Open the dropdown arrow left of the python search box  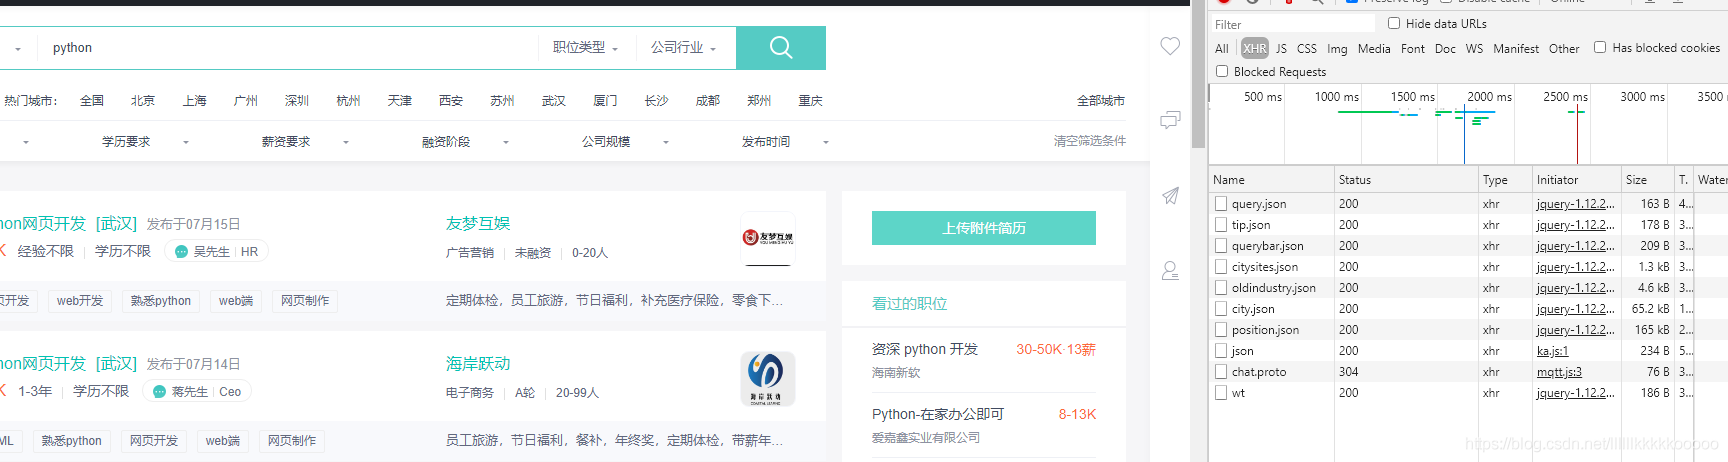[x=18, y=49]
